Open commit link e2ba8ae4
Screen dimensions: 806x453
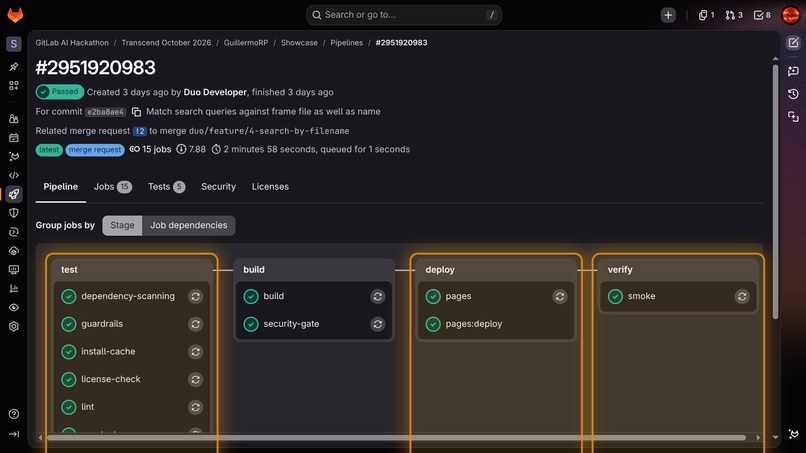click(105, 112)
